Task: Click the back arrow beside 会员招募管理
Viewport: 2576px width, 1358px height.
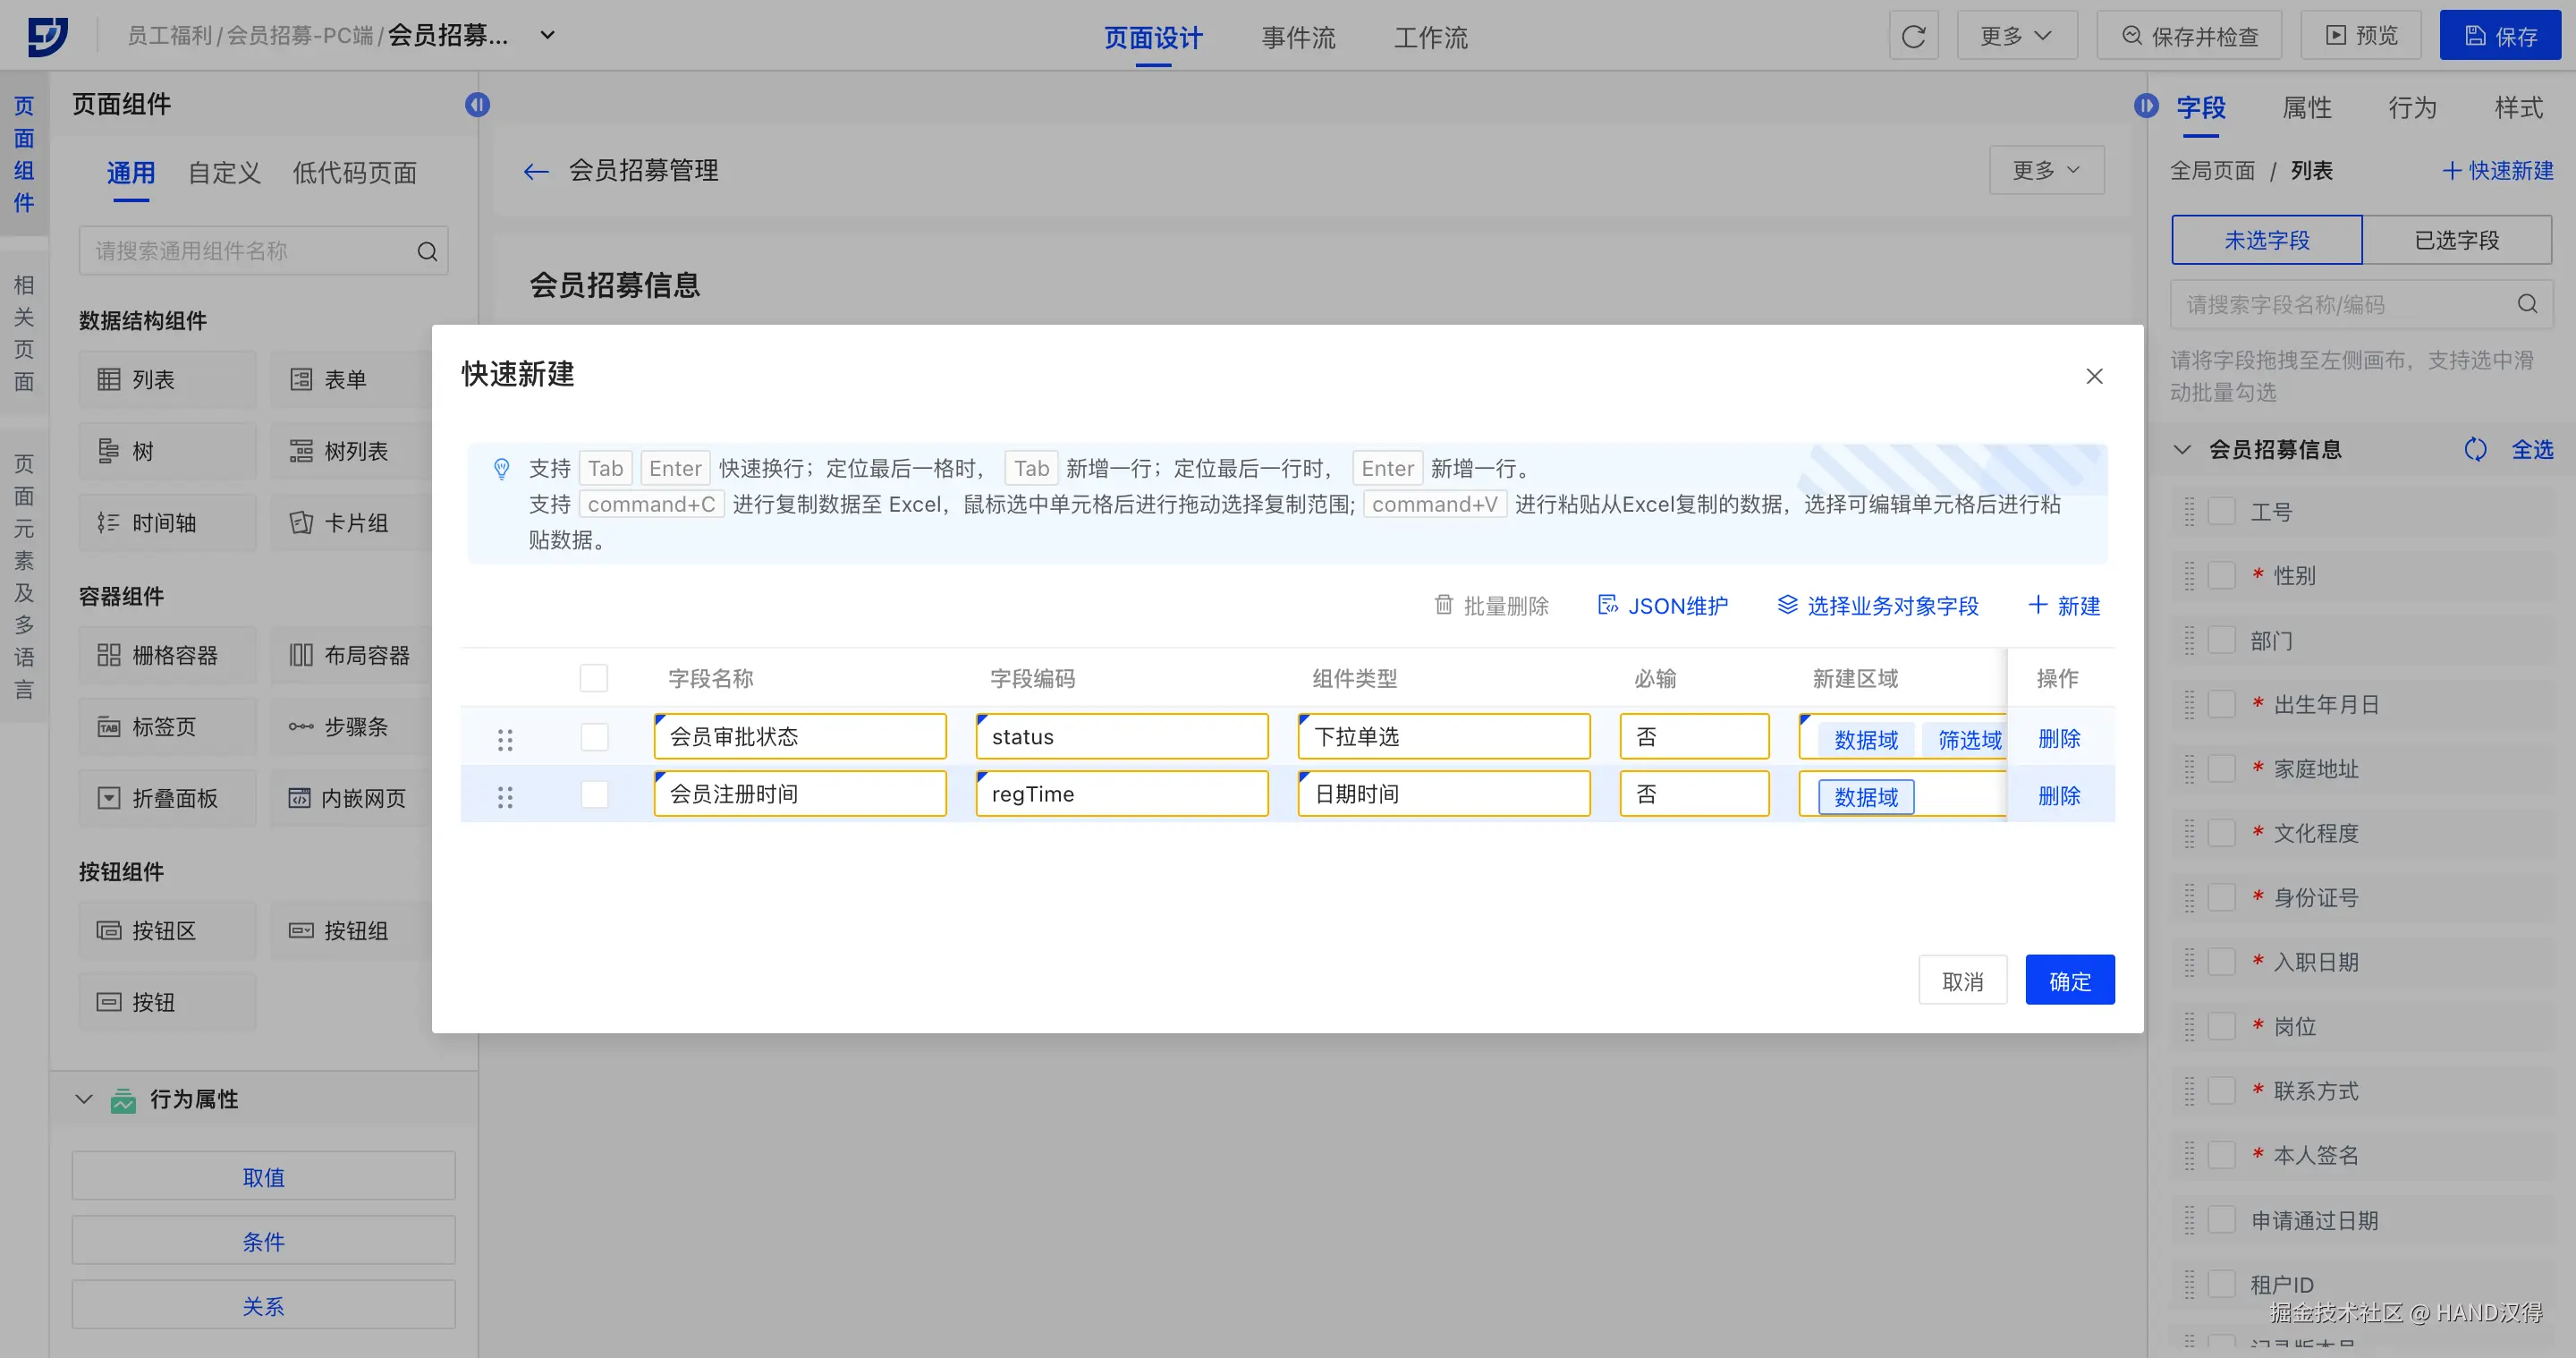Action: (536, 171)
